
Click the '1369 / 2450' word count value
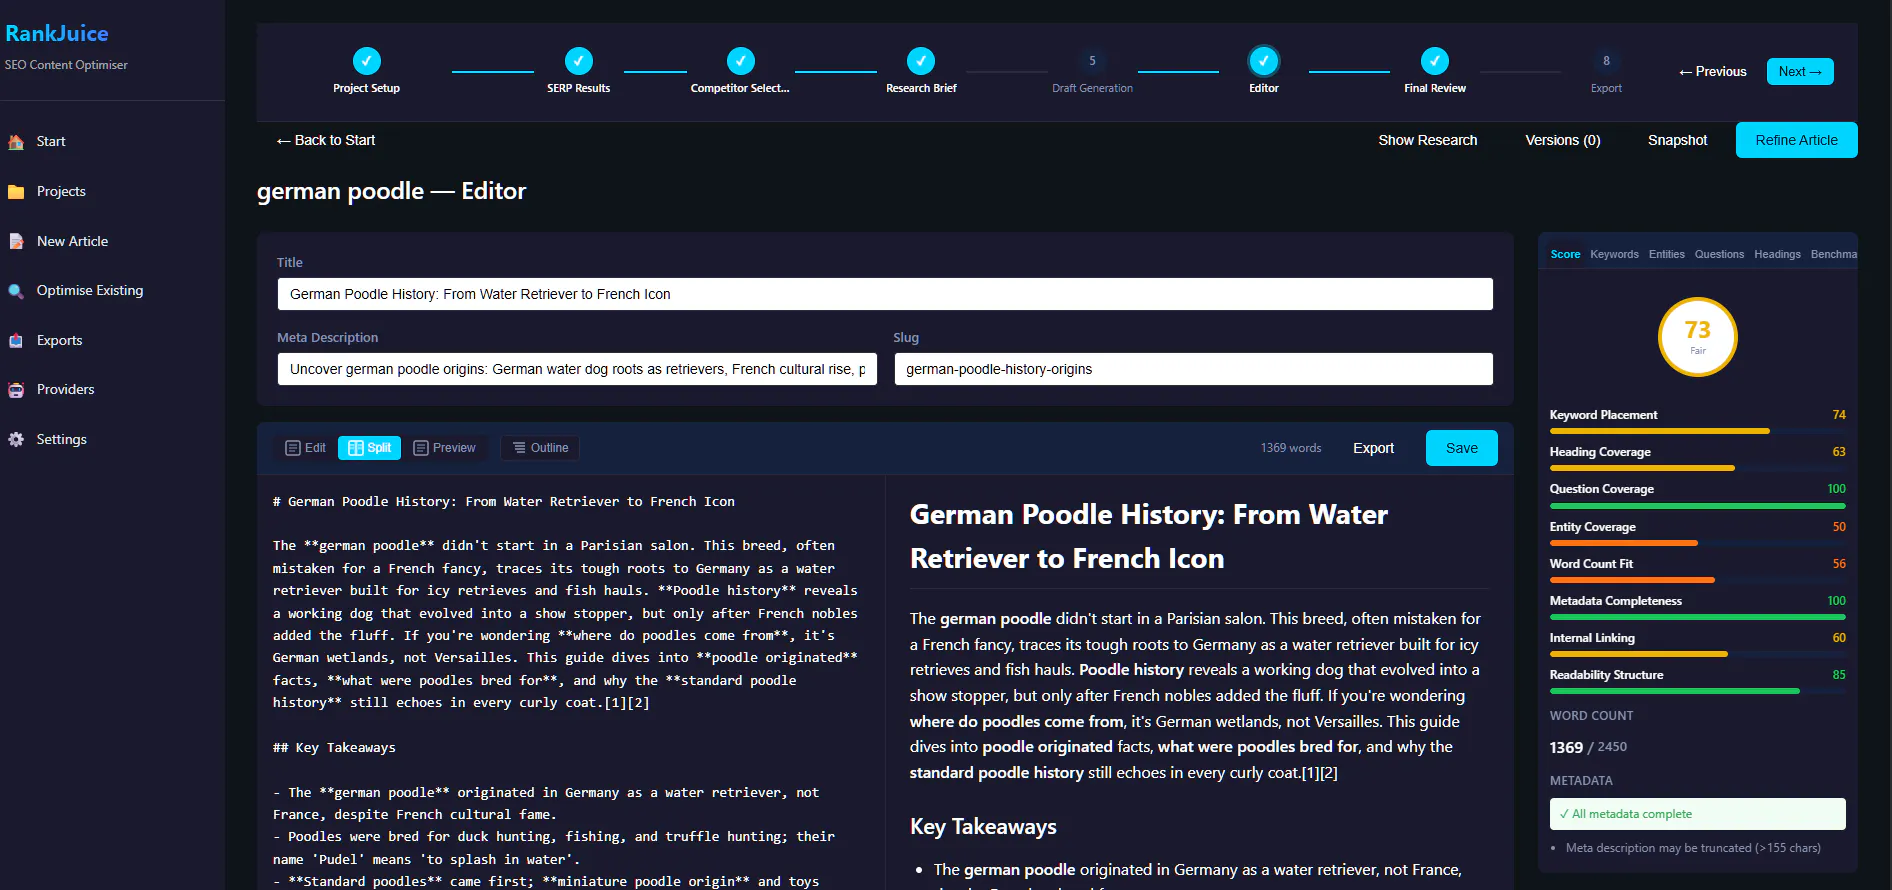point(1588,747)
